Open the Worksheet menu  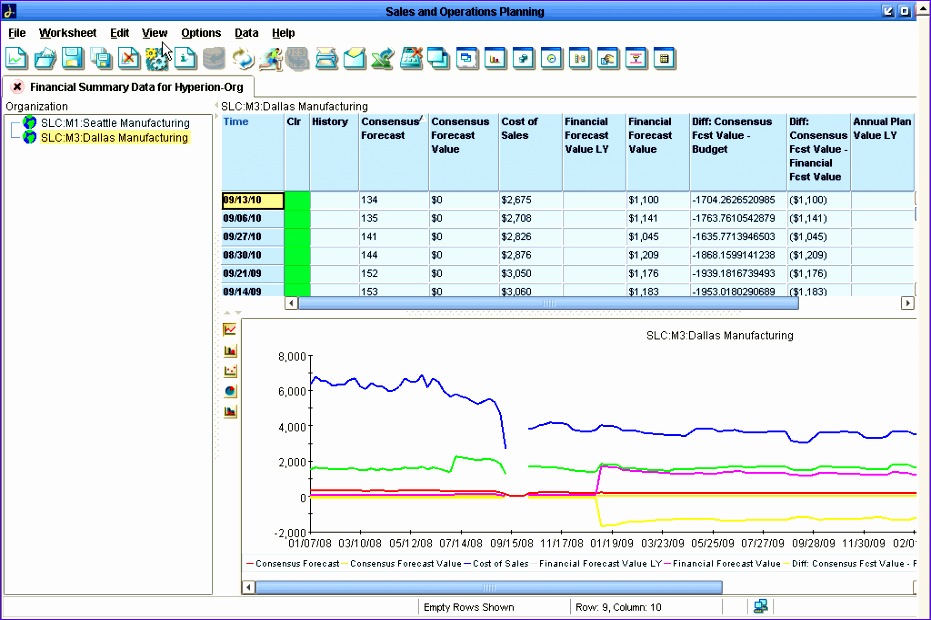click(x=68, y=33)
